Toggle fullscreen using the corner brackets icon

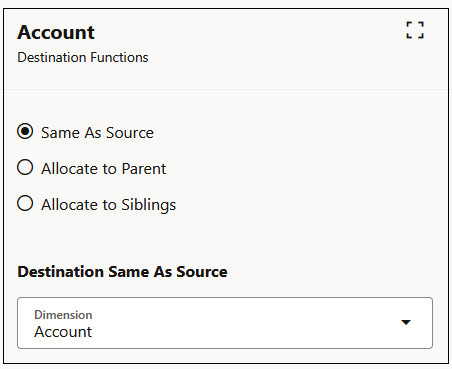click(x=415, y=30)
